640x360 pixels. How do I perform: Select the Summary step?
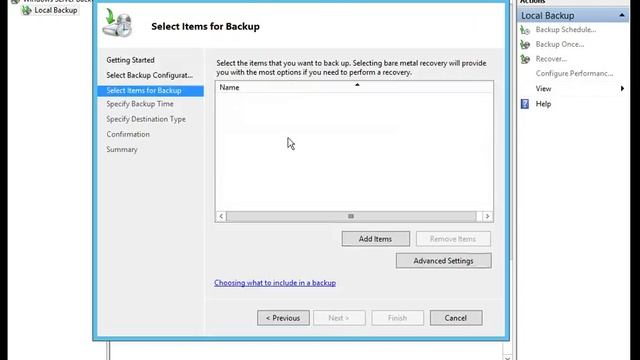point(122,149)
